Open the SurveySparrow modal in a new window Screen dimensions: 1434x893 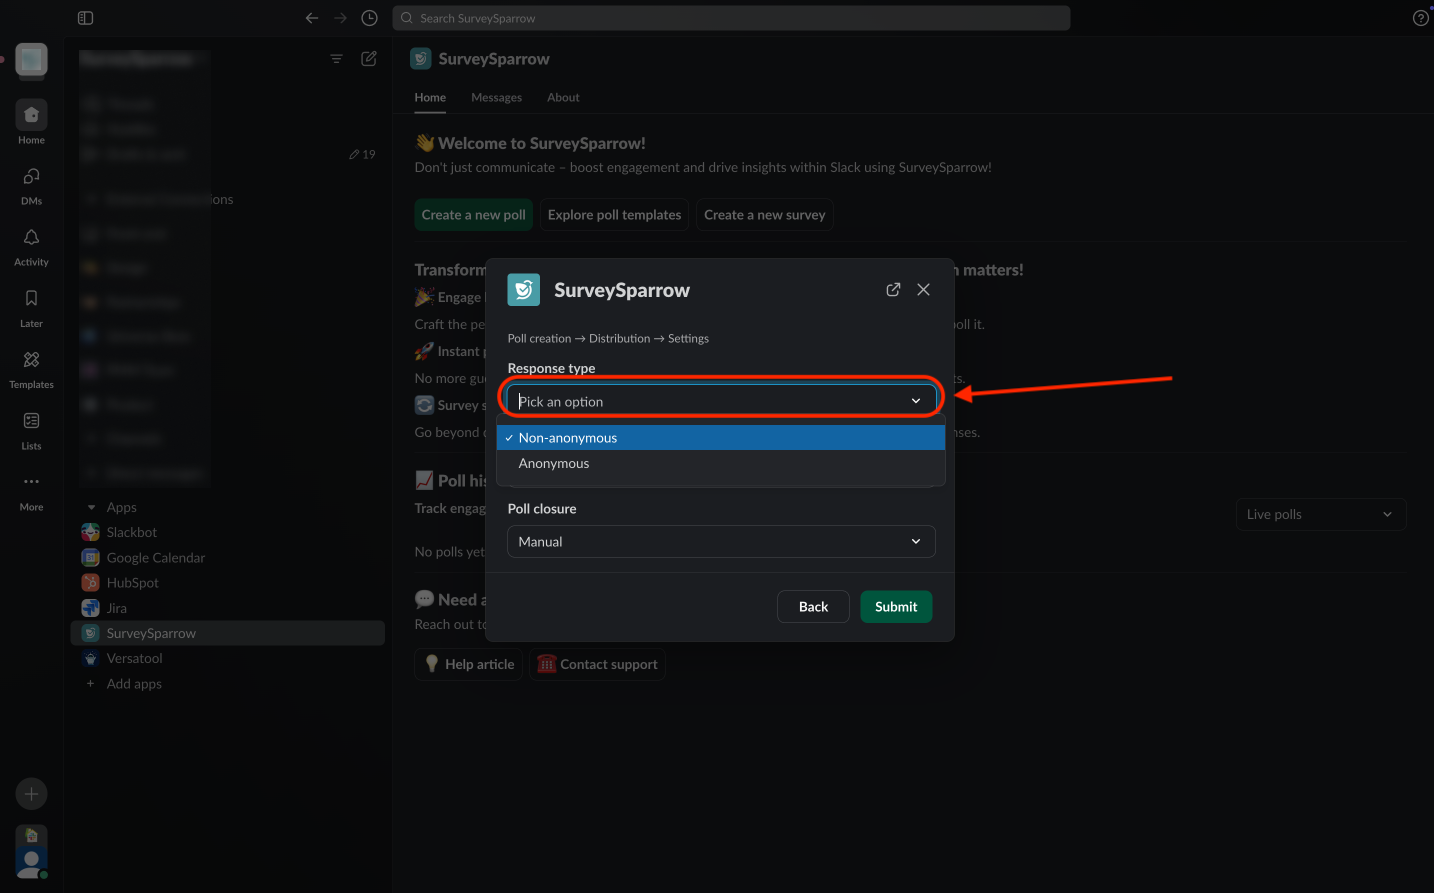(x=893, y=290)
